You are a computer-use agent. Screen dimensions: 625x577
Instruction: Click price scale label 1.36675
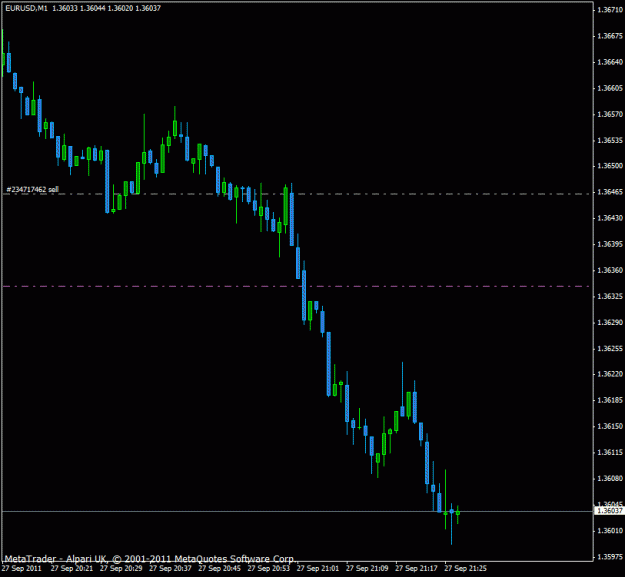pos(610,36)
